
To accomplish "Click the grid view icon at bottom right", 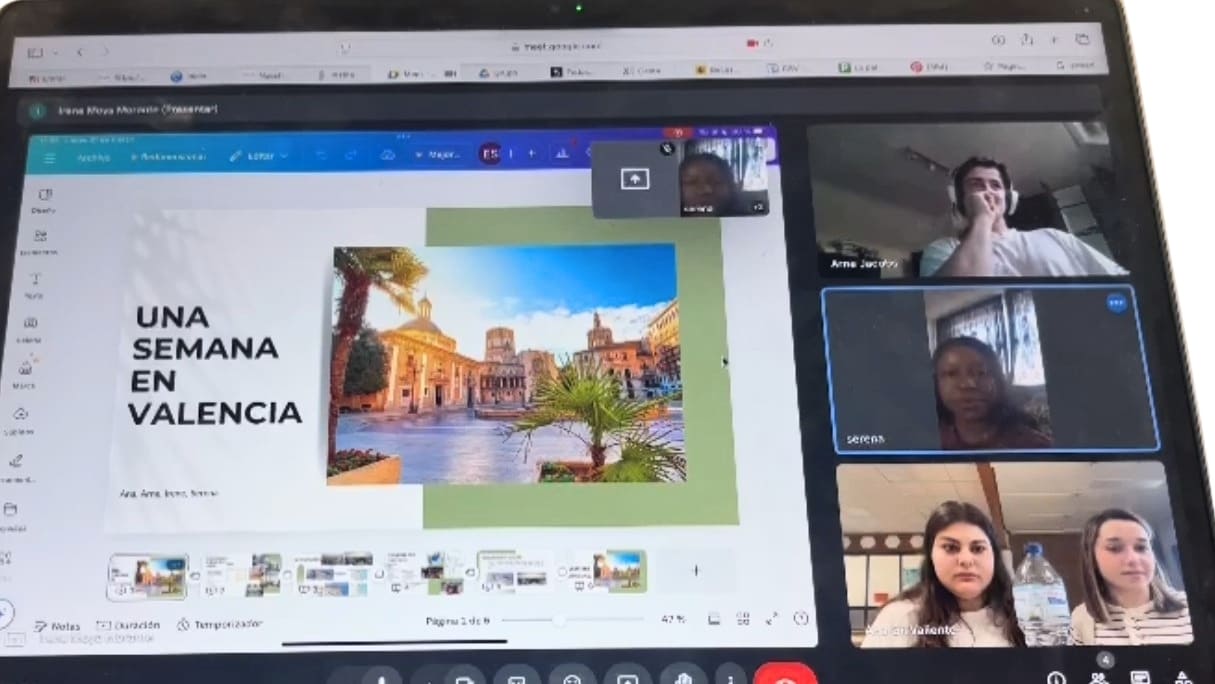I will click(742, 619).
